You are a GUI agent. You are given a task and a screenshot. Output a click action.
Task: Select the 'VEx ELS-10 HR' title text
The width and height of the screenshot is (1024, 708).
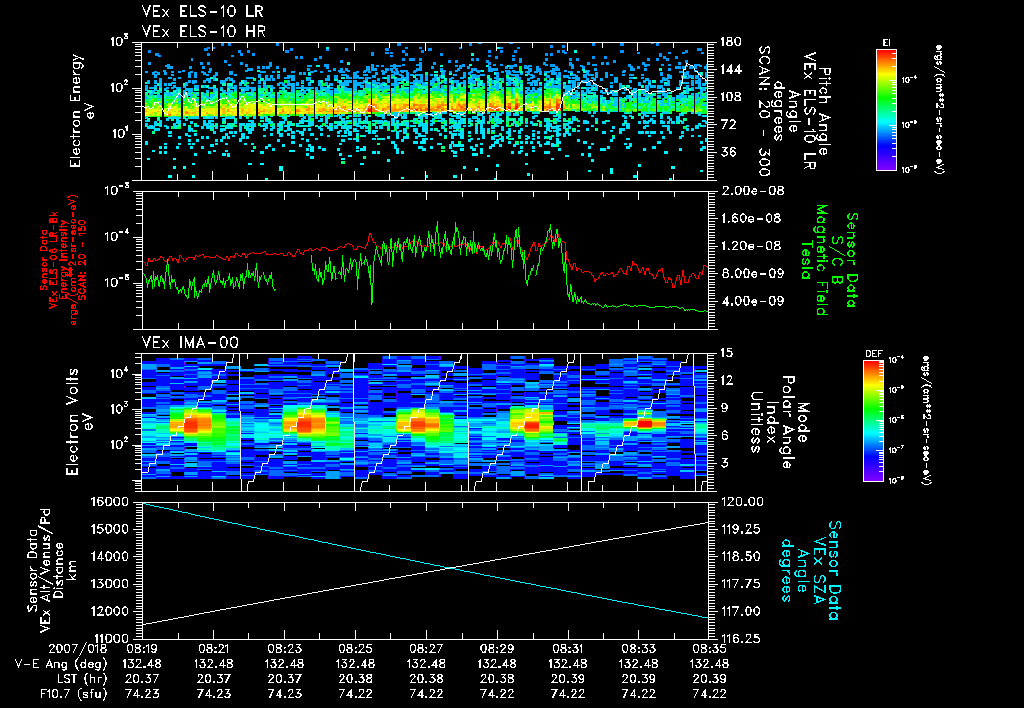(203, 31)
